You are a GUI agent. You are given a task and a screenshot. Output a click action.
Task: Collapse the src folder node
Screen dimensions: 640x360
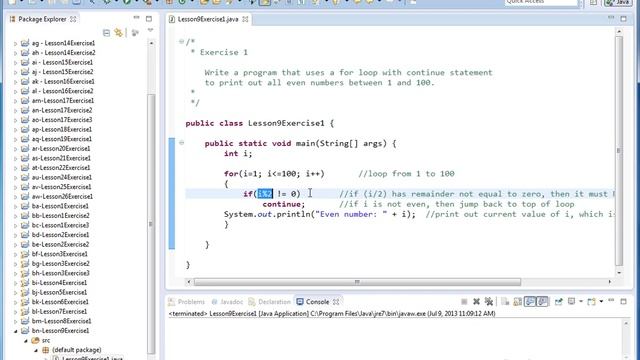[26, 340]
